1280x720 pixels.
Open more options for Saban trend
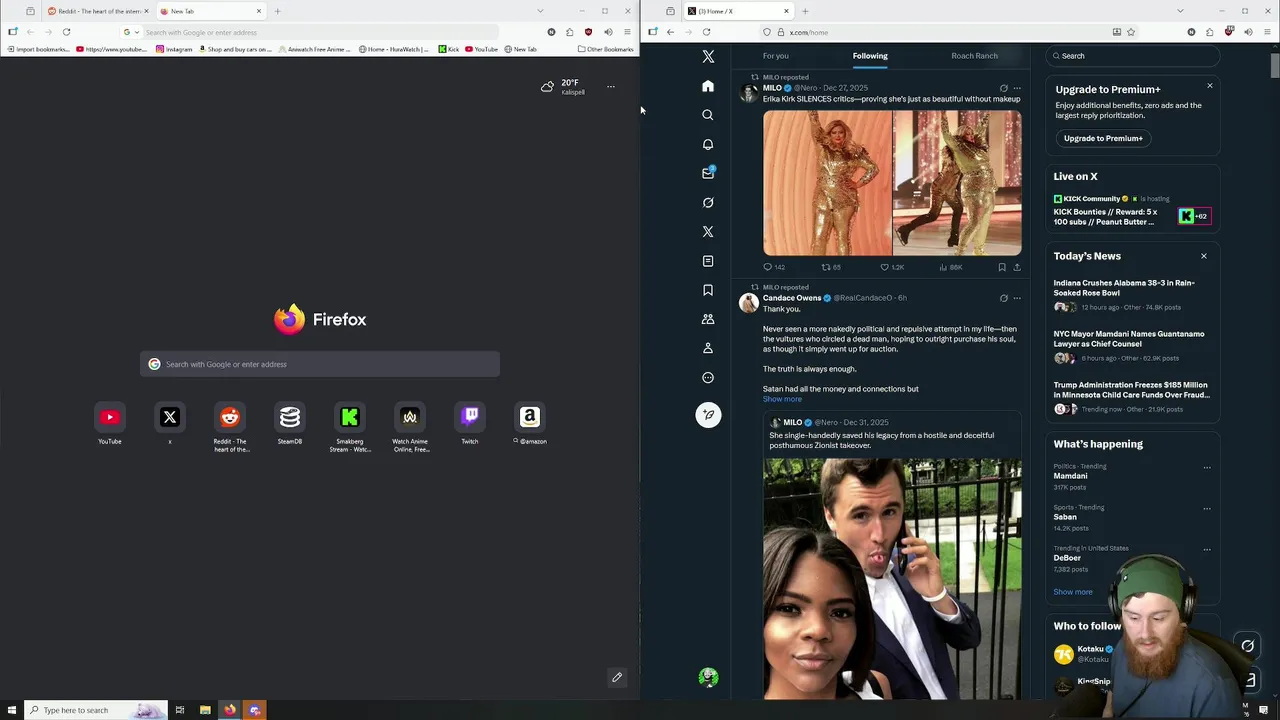point(1207,508)
